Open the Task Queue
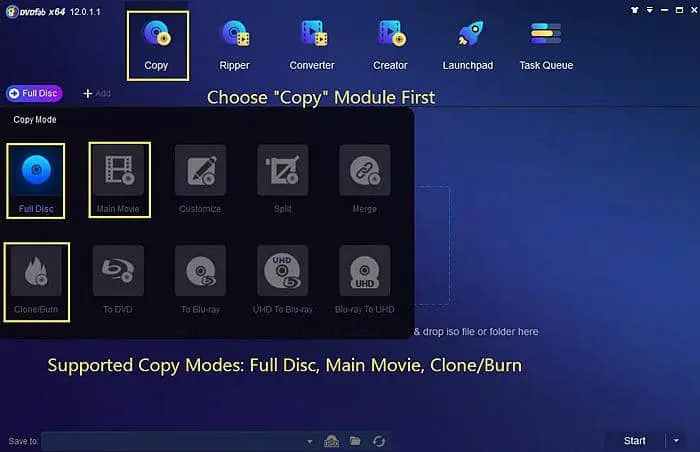Viewport: 700px width, 452px height. click(546, 46)
